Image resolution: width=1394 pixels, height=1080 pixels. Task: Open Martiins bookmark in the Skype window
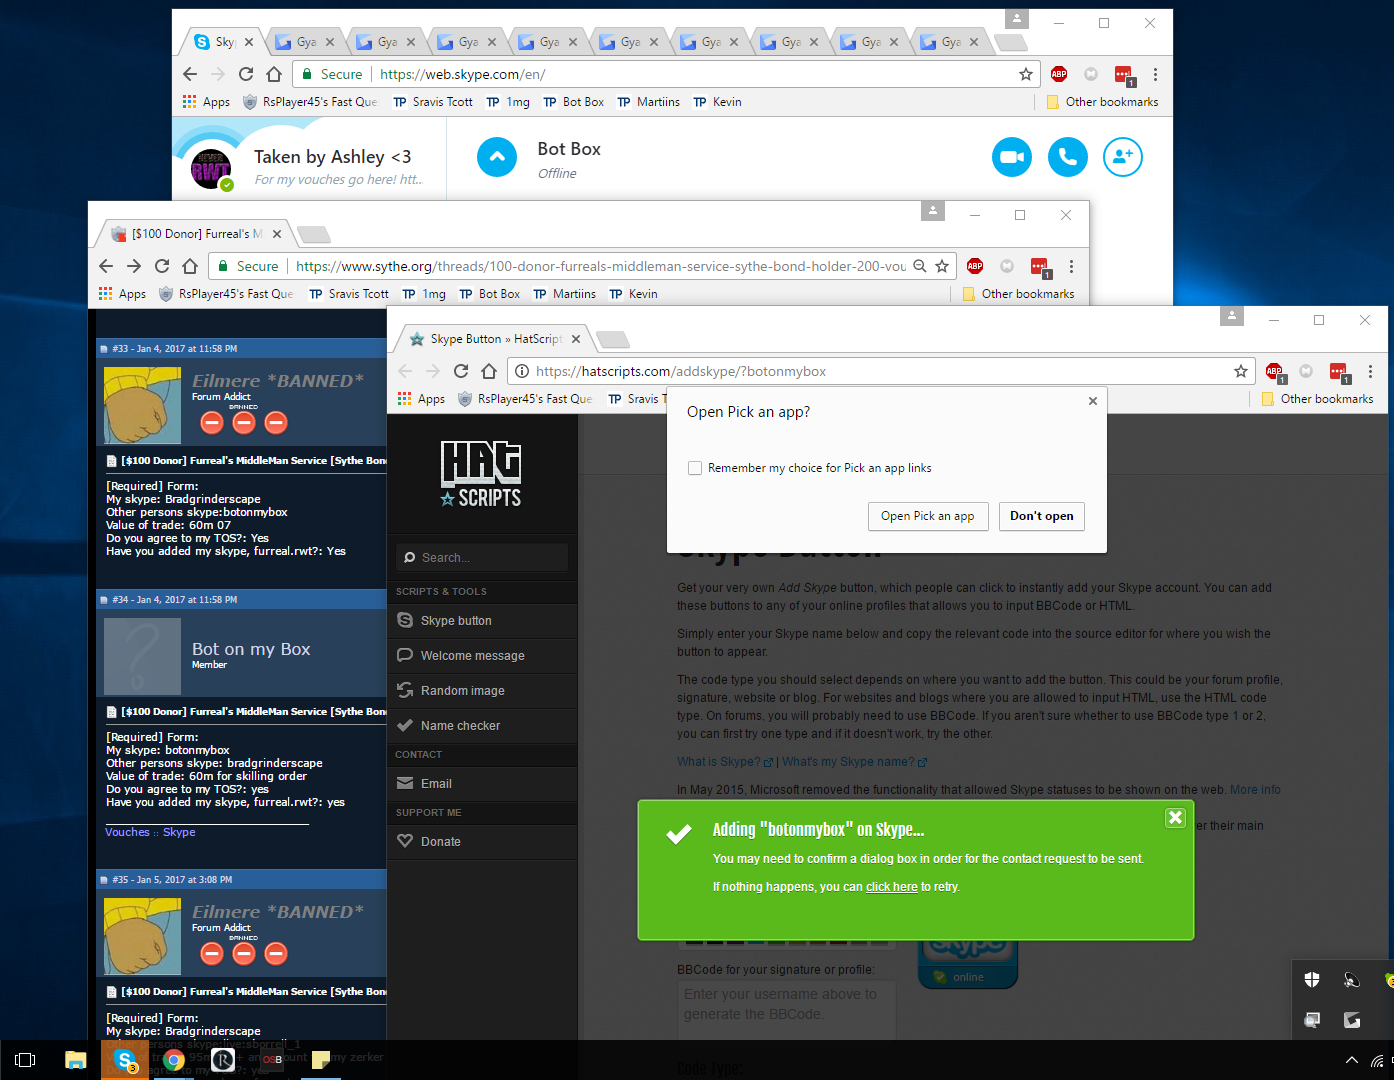[648, 102]
